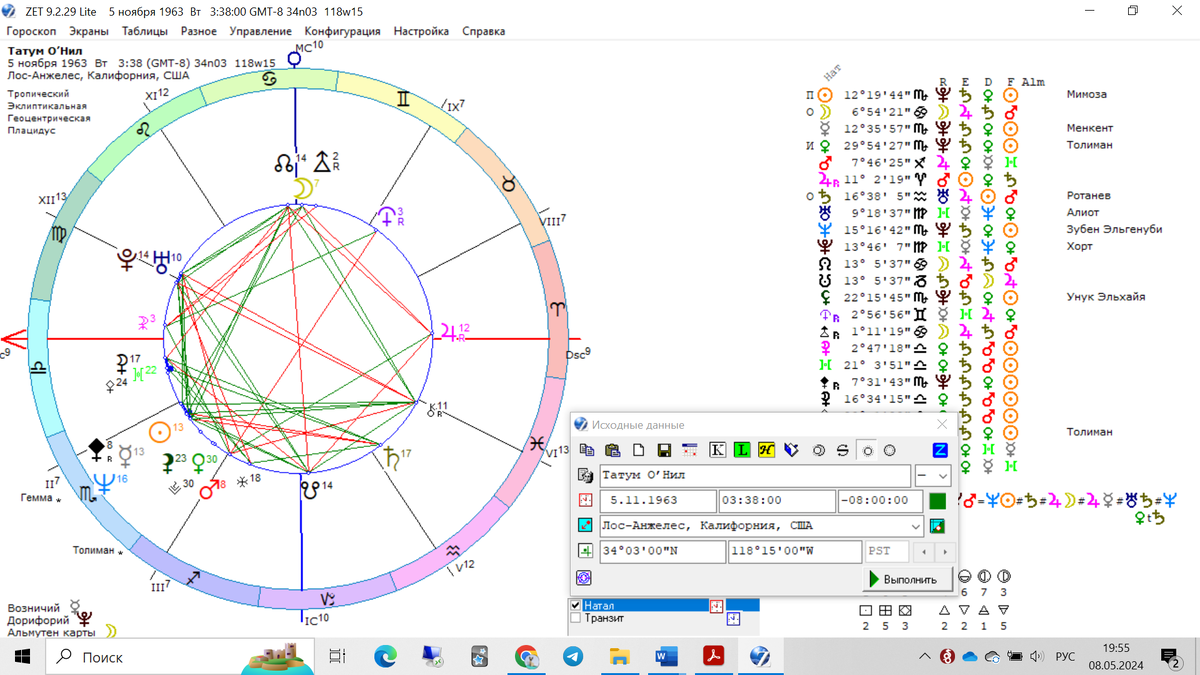Click the Sun glyph on the chart wheel

tap(159, 432)
